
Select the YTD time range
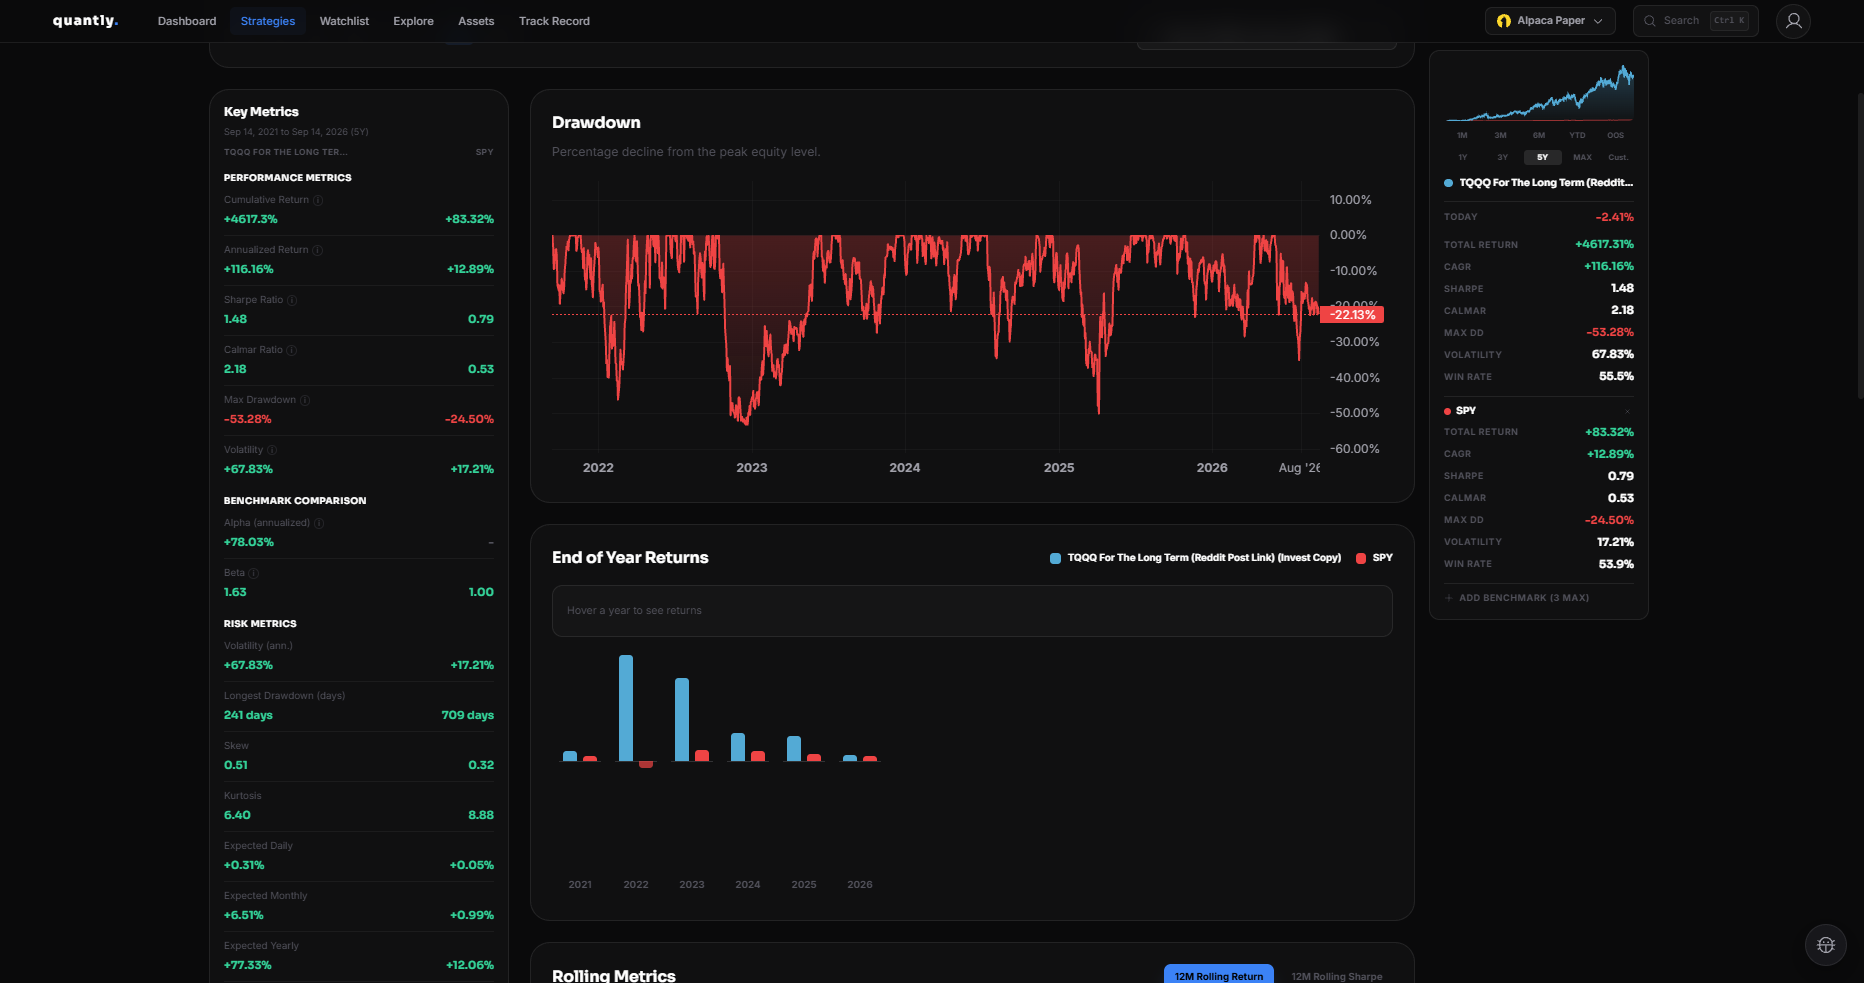pyautogui.click(x=1577, y=135)
